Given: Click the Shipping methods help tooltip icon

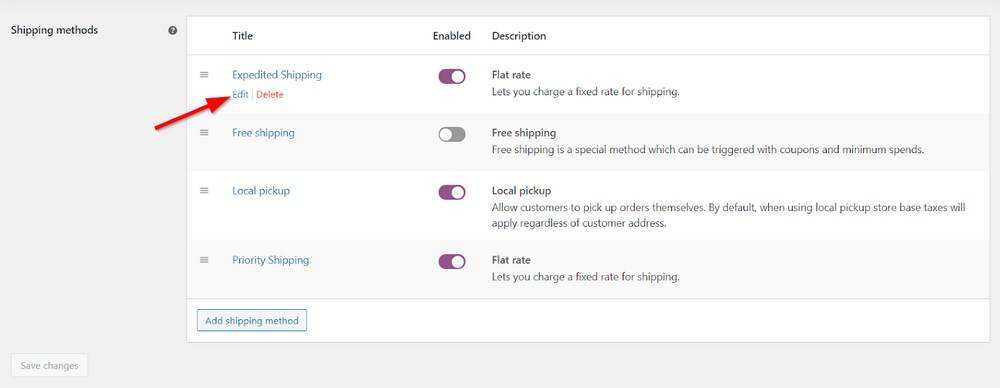Looking at the screenshot, I should (173, 30).
